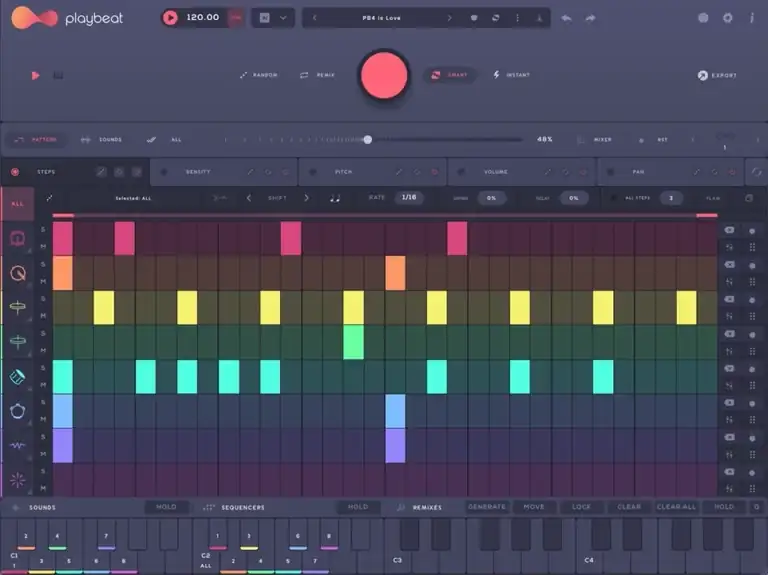Click the redo arrow icon

pos(590,18)
